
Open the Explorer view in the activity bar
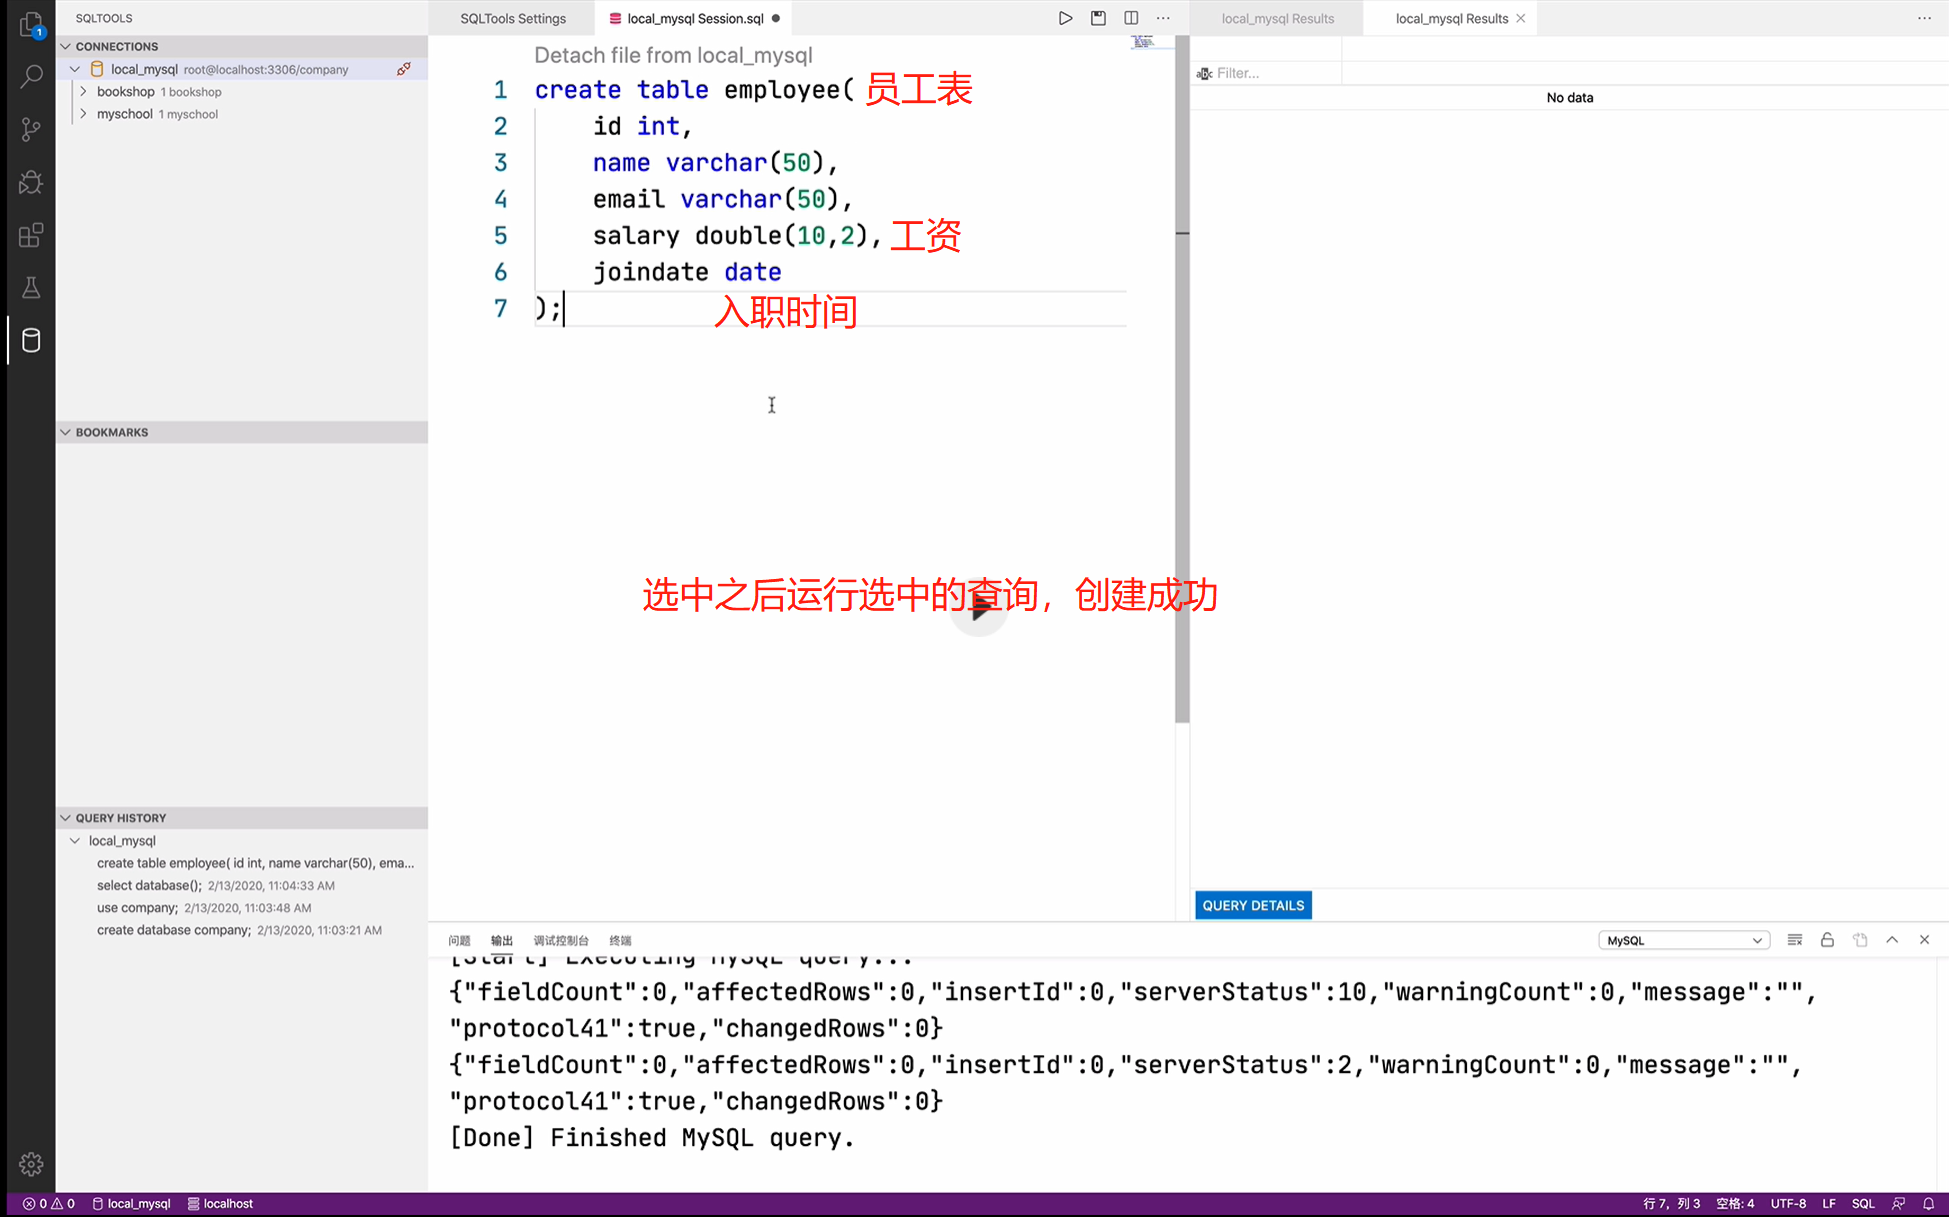click(31, 24)
